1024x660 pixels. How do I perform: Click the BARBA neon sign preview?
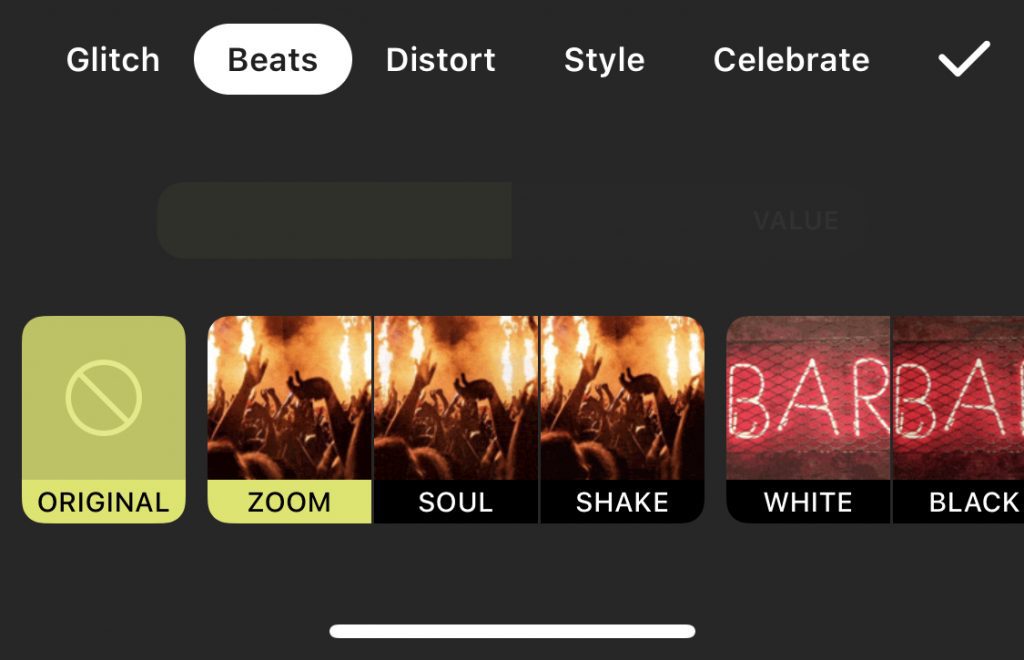(x=808, y=400)
